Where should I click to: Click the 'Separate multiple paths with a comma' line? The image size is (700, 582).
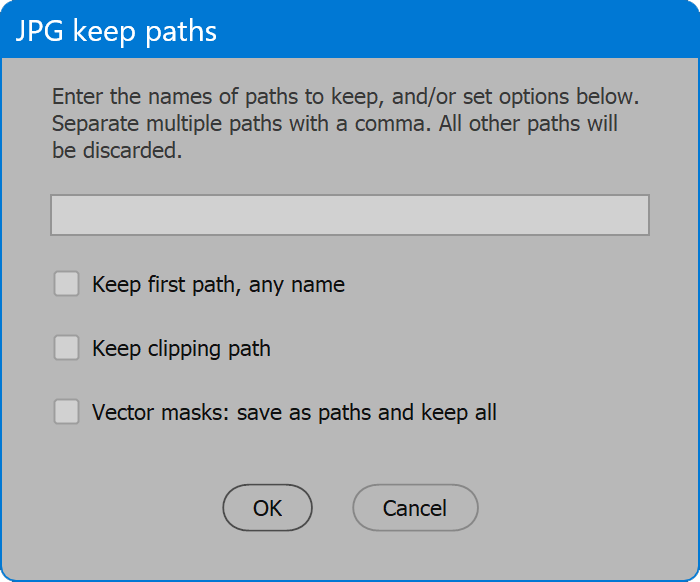coord(335,125)
